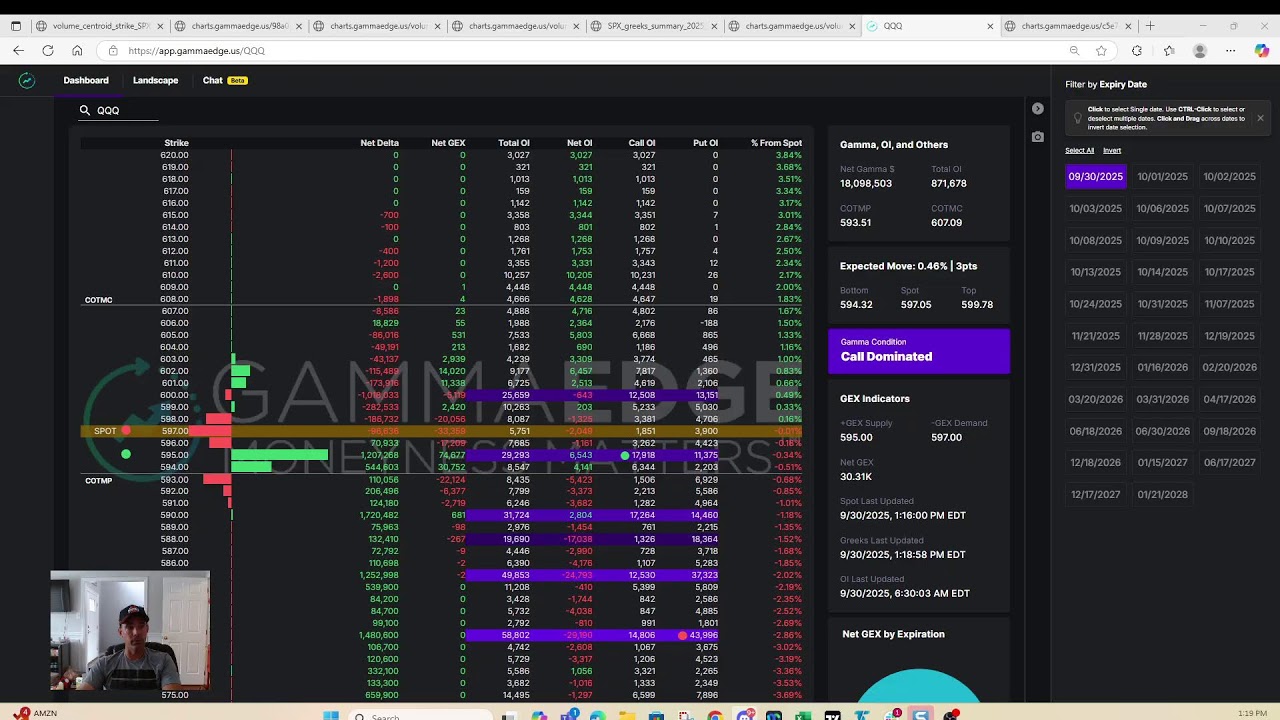Click the COTMP label at strike 593.00
This screenshot has height=720, width=1280.
[99, 481]
